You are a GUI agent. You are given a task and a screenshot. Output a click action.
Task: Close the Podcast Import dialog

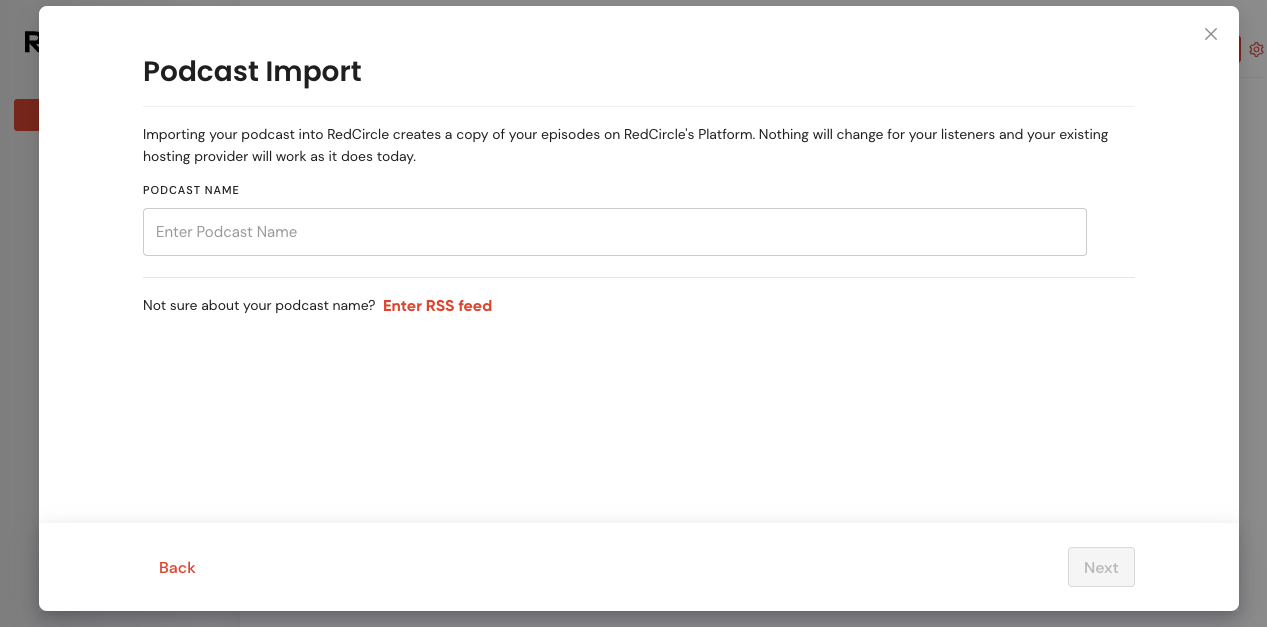coord(1211,34)
